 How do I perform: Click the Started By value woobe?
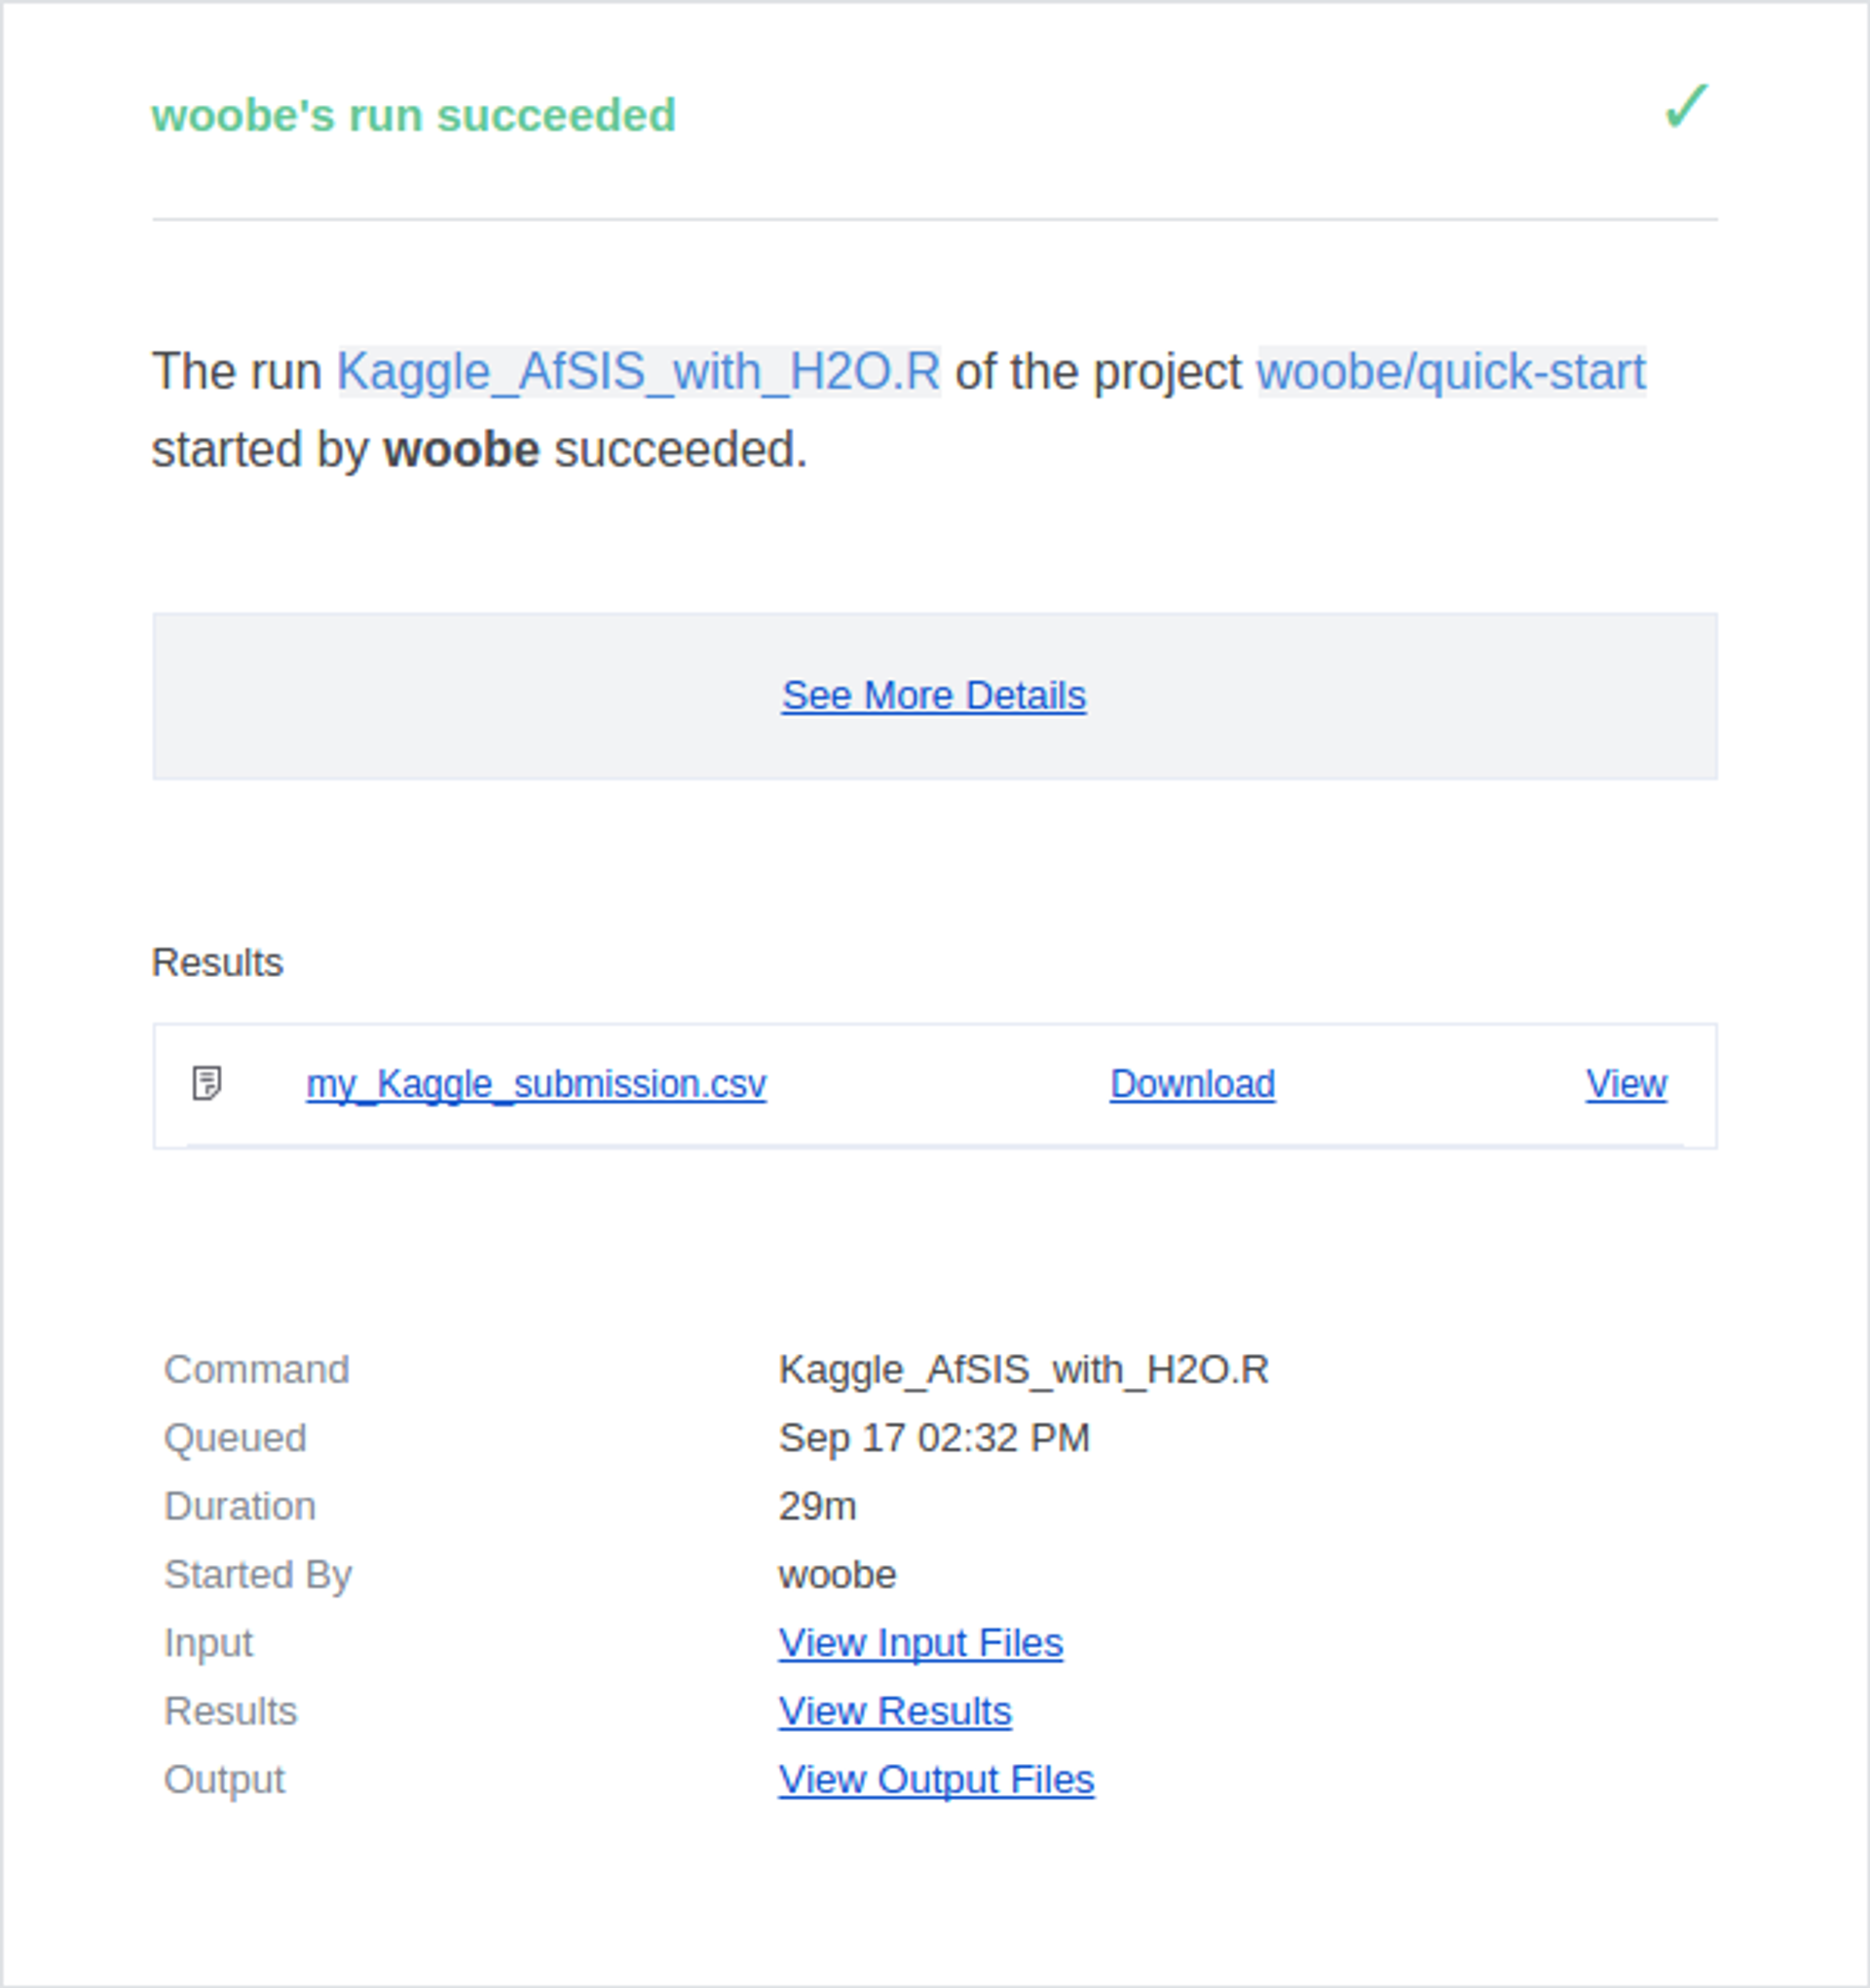click(x=837, y=1574)
